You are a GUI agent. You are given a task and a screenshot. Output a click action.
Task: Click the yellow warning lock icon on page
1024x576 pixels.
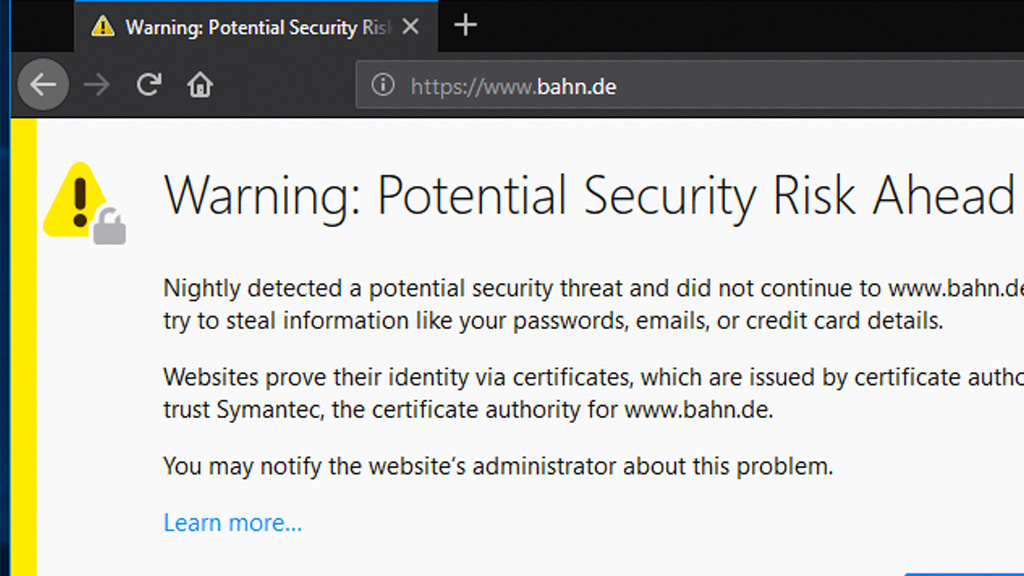84,203
